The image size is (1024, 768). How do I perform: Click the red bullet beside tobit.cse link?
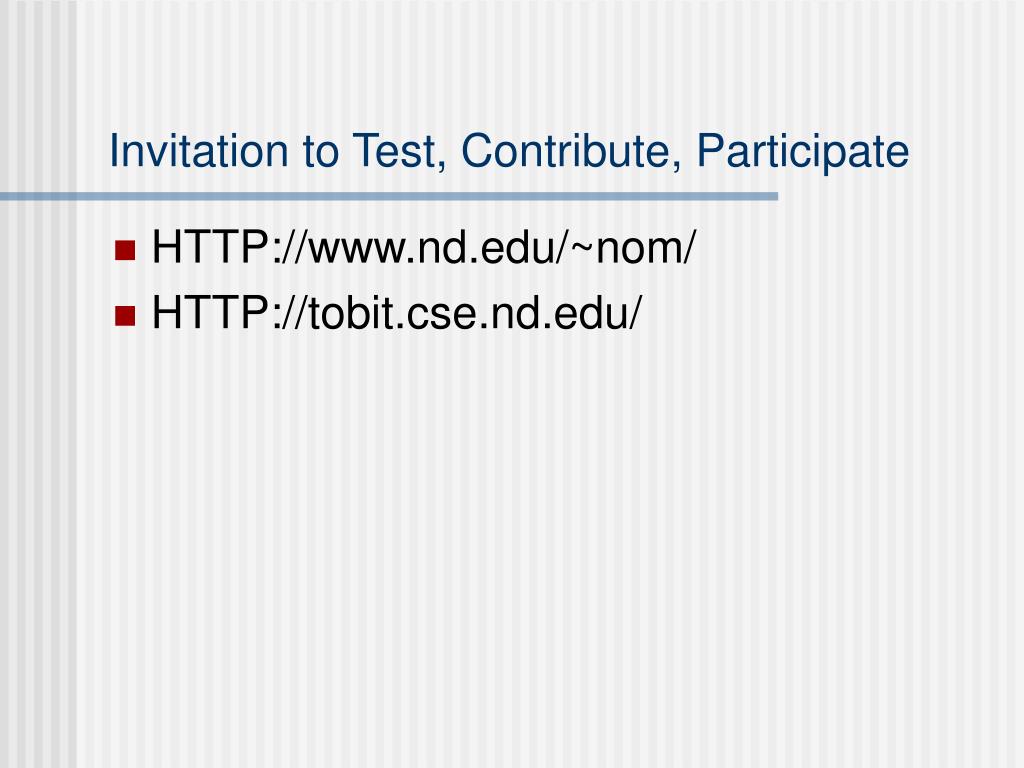(x=125, y=315)
